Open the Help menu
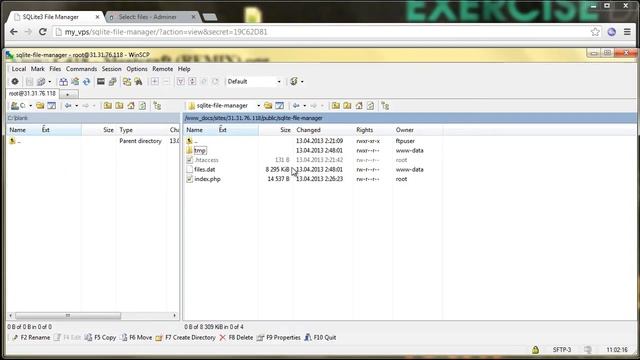The image size is (640, 360). [x=184, y=69]
